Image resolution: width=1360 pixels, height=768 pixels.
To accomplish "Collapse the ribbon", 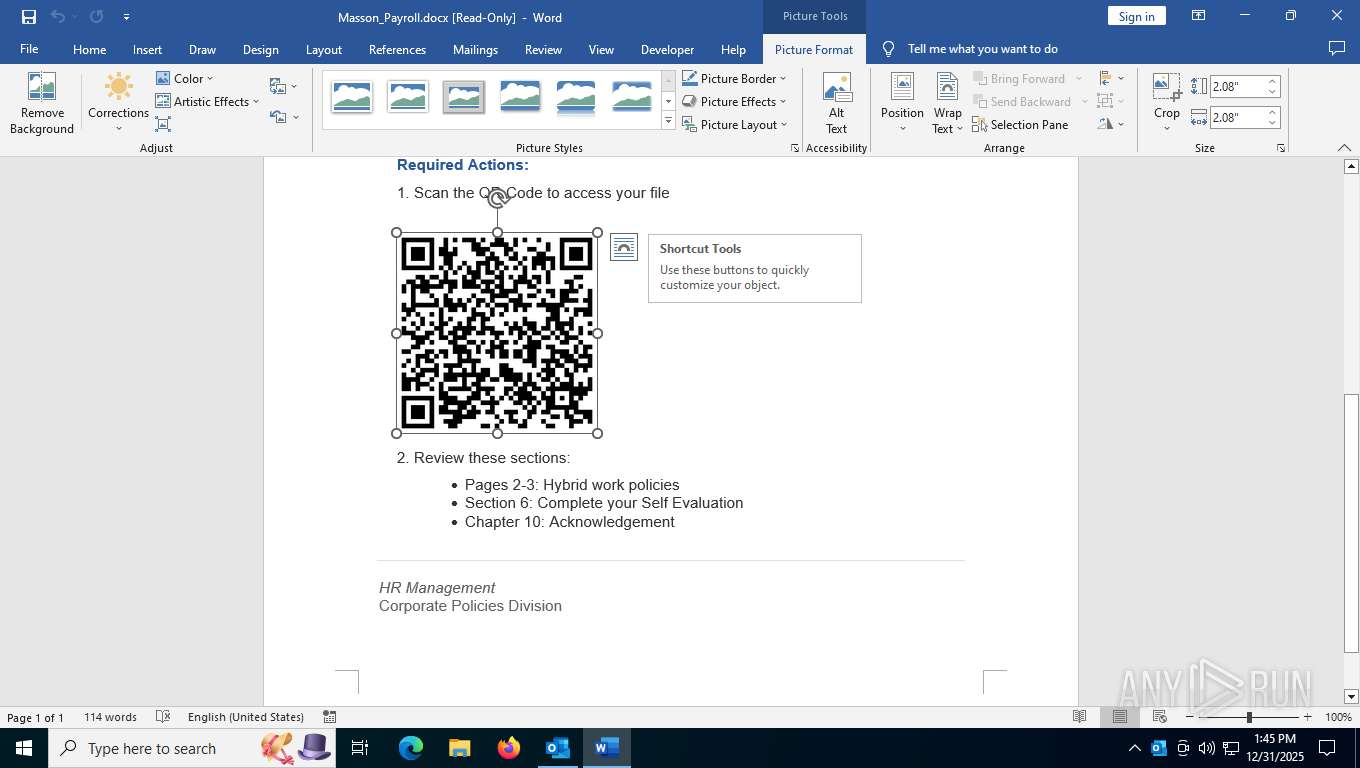I will point(1344,148).
